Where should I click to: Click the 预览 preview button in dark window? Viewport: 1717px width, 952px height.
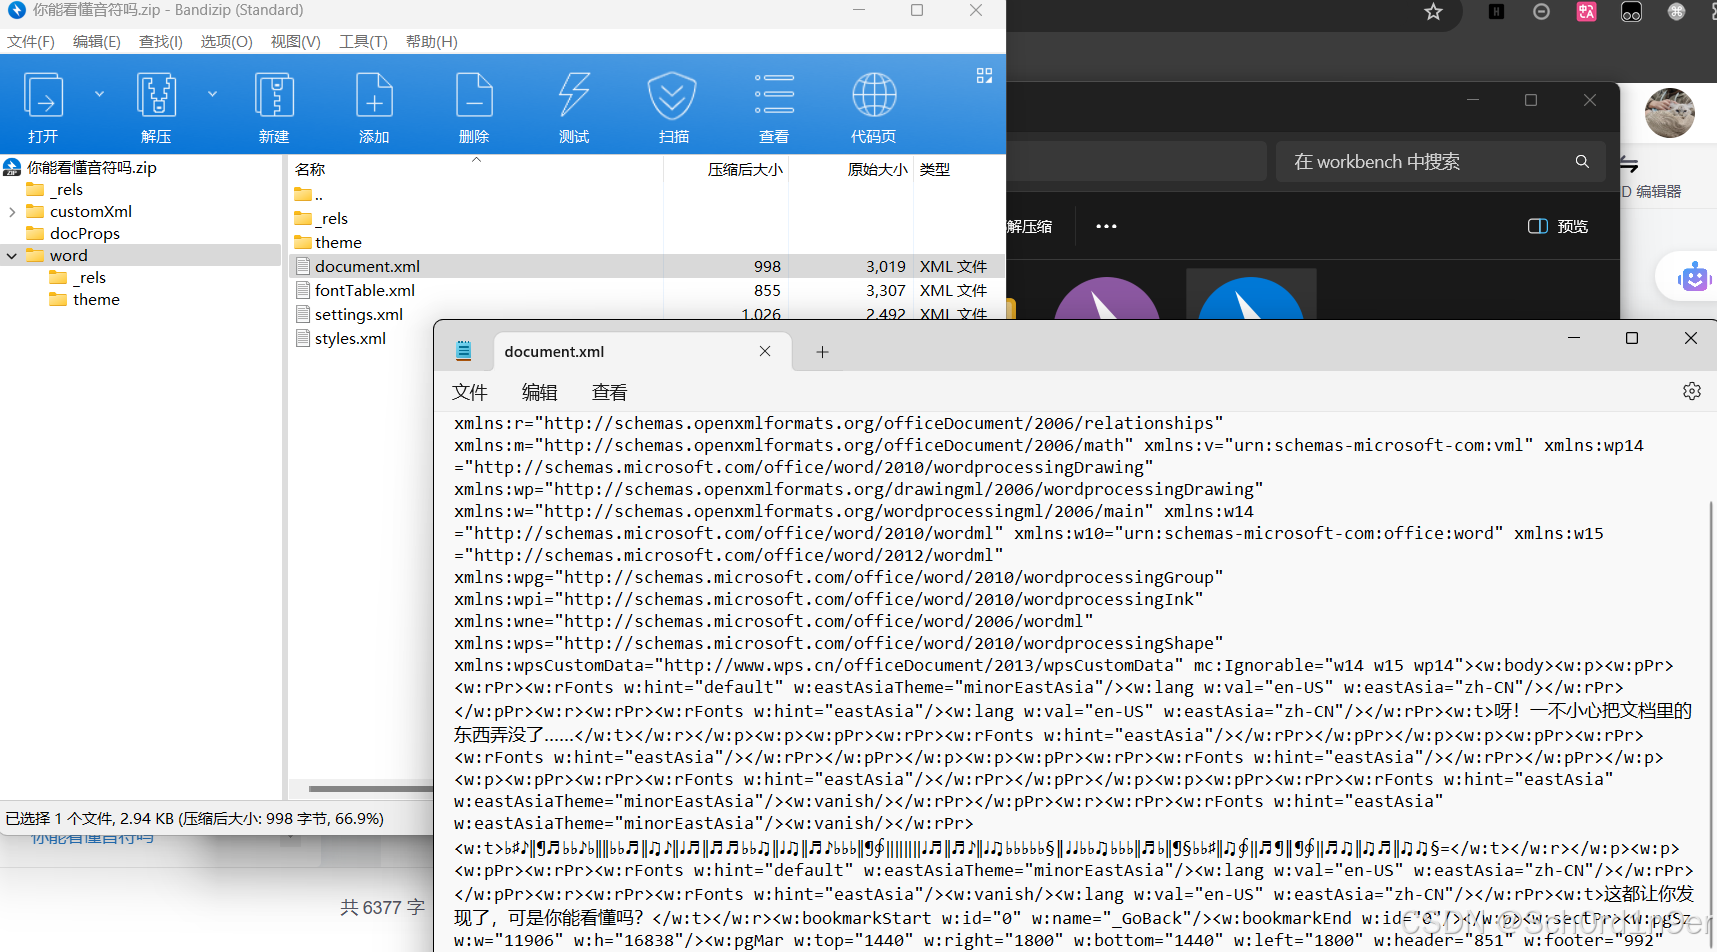click(1558, 226)
